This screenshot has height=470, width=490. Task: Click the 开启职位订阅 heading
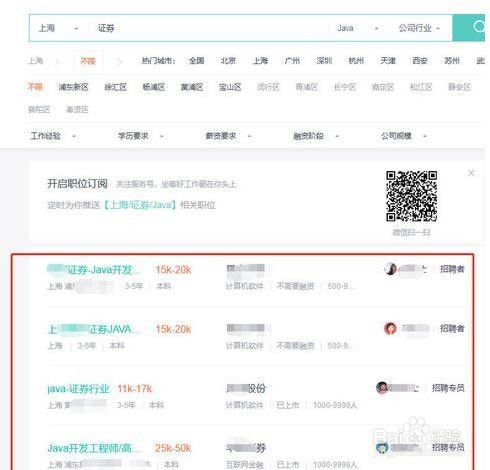77,184
